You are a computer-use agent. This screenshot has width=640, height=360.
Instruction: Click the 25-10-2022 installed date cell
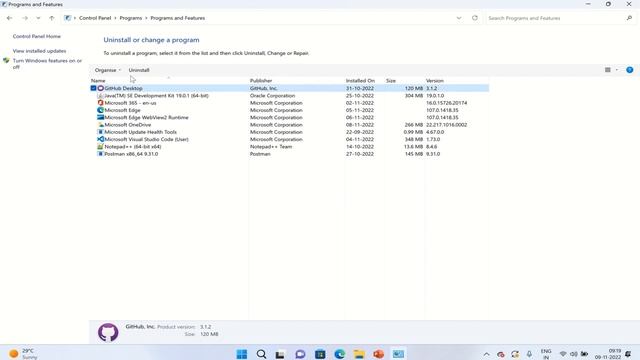tap(360, 96)
